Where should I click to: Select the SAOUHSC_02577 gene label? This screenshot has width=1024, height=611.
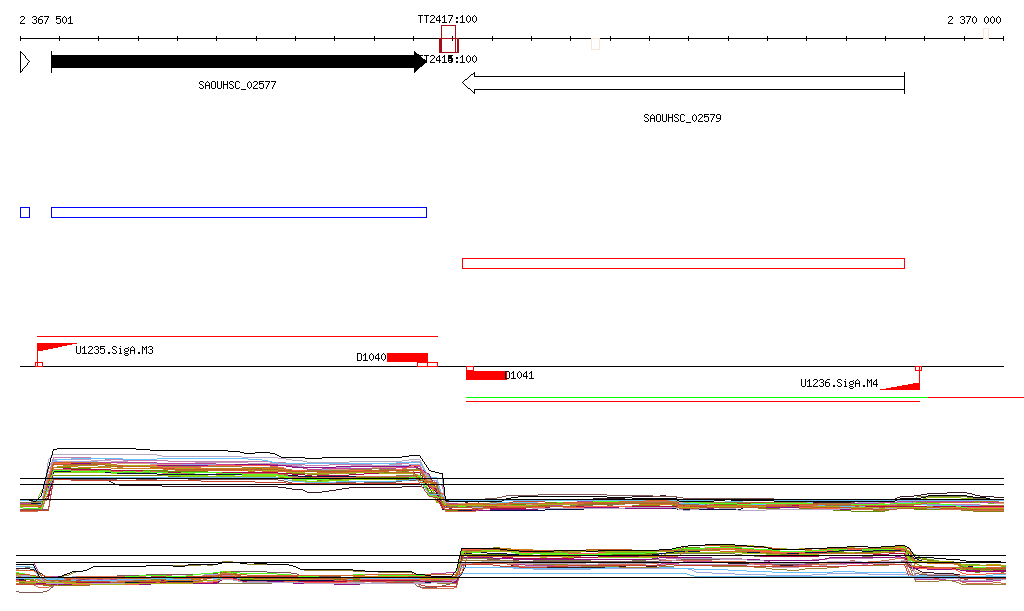tap(237, 86)
